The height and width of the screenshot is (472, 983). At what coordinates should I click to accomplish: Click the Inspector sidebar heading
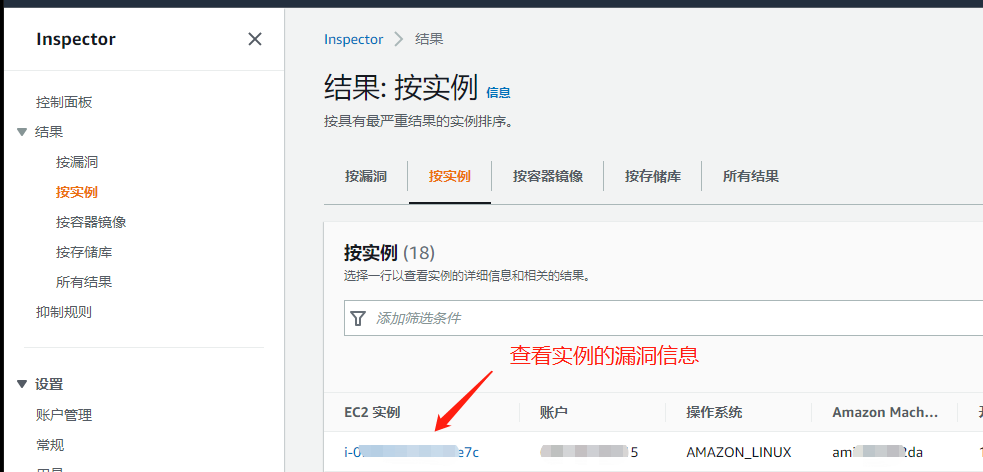[76, 39]
